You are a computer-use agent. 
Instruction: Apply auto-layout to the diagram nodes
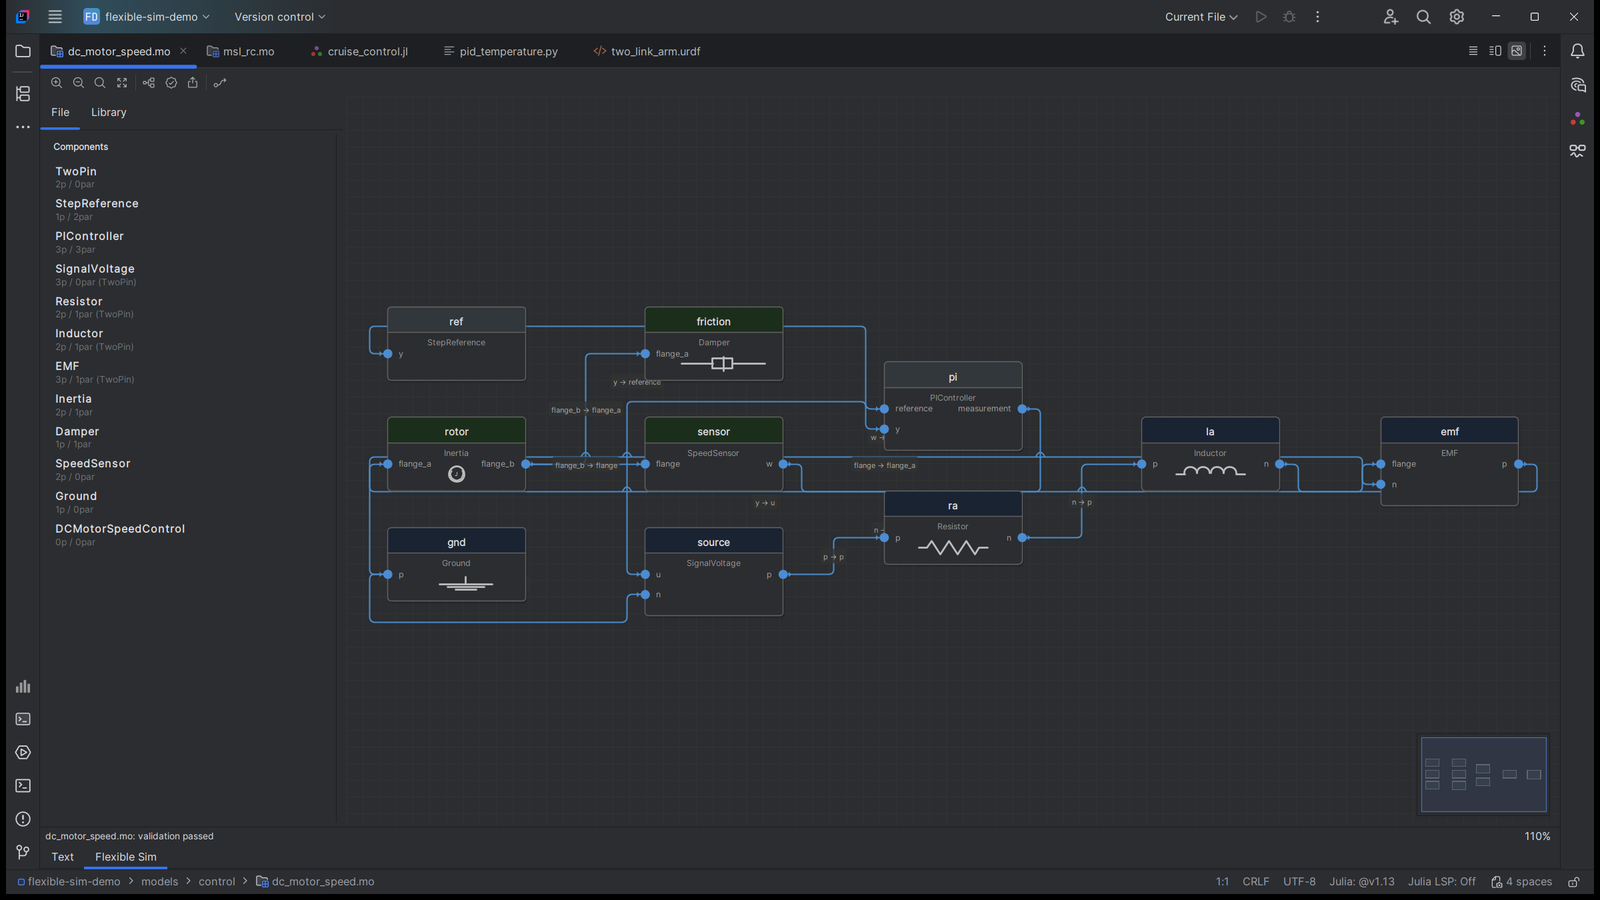pos(149,83)
